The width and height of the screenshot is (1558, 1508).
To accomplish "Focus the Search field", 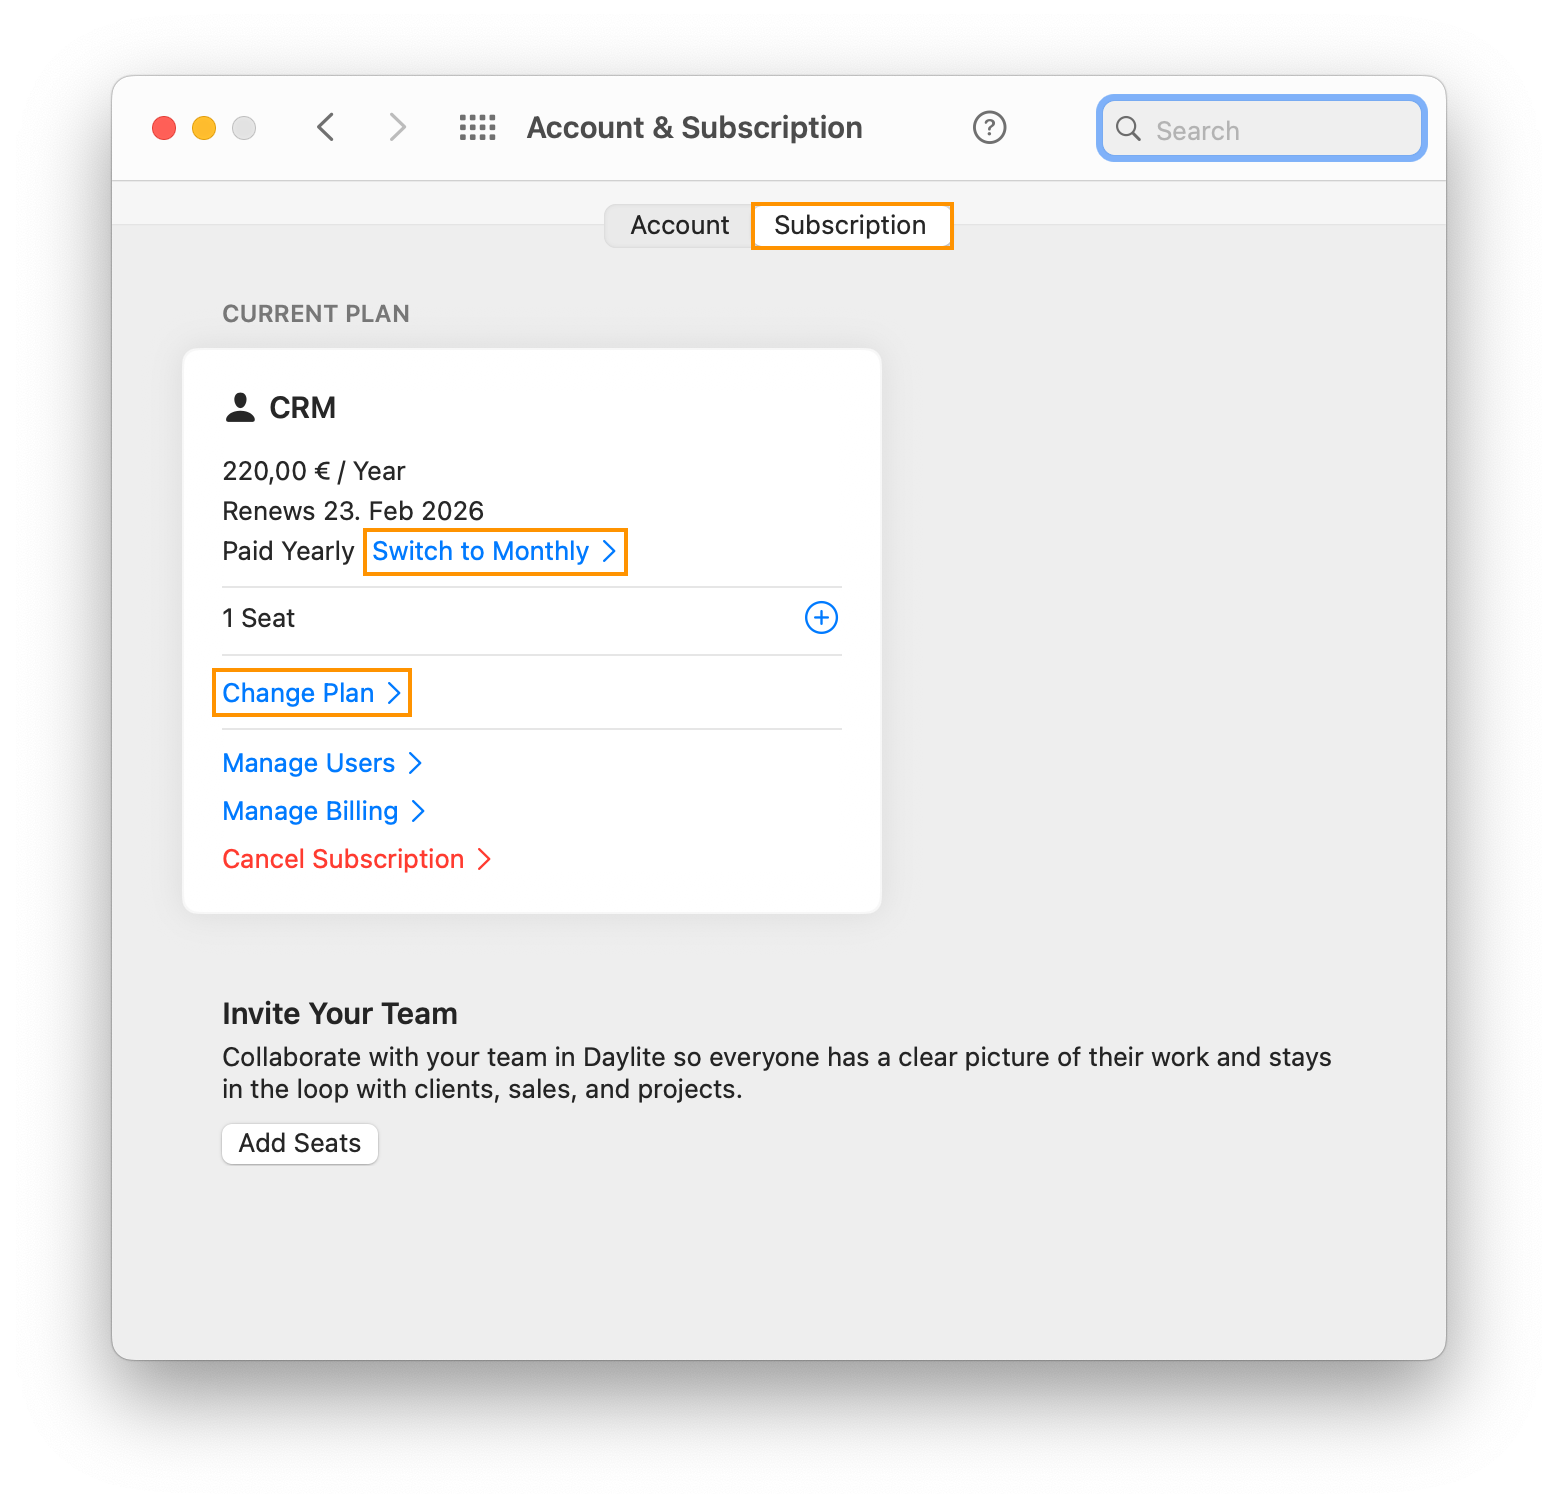I will [x=1262, y=128].
